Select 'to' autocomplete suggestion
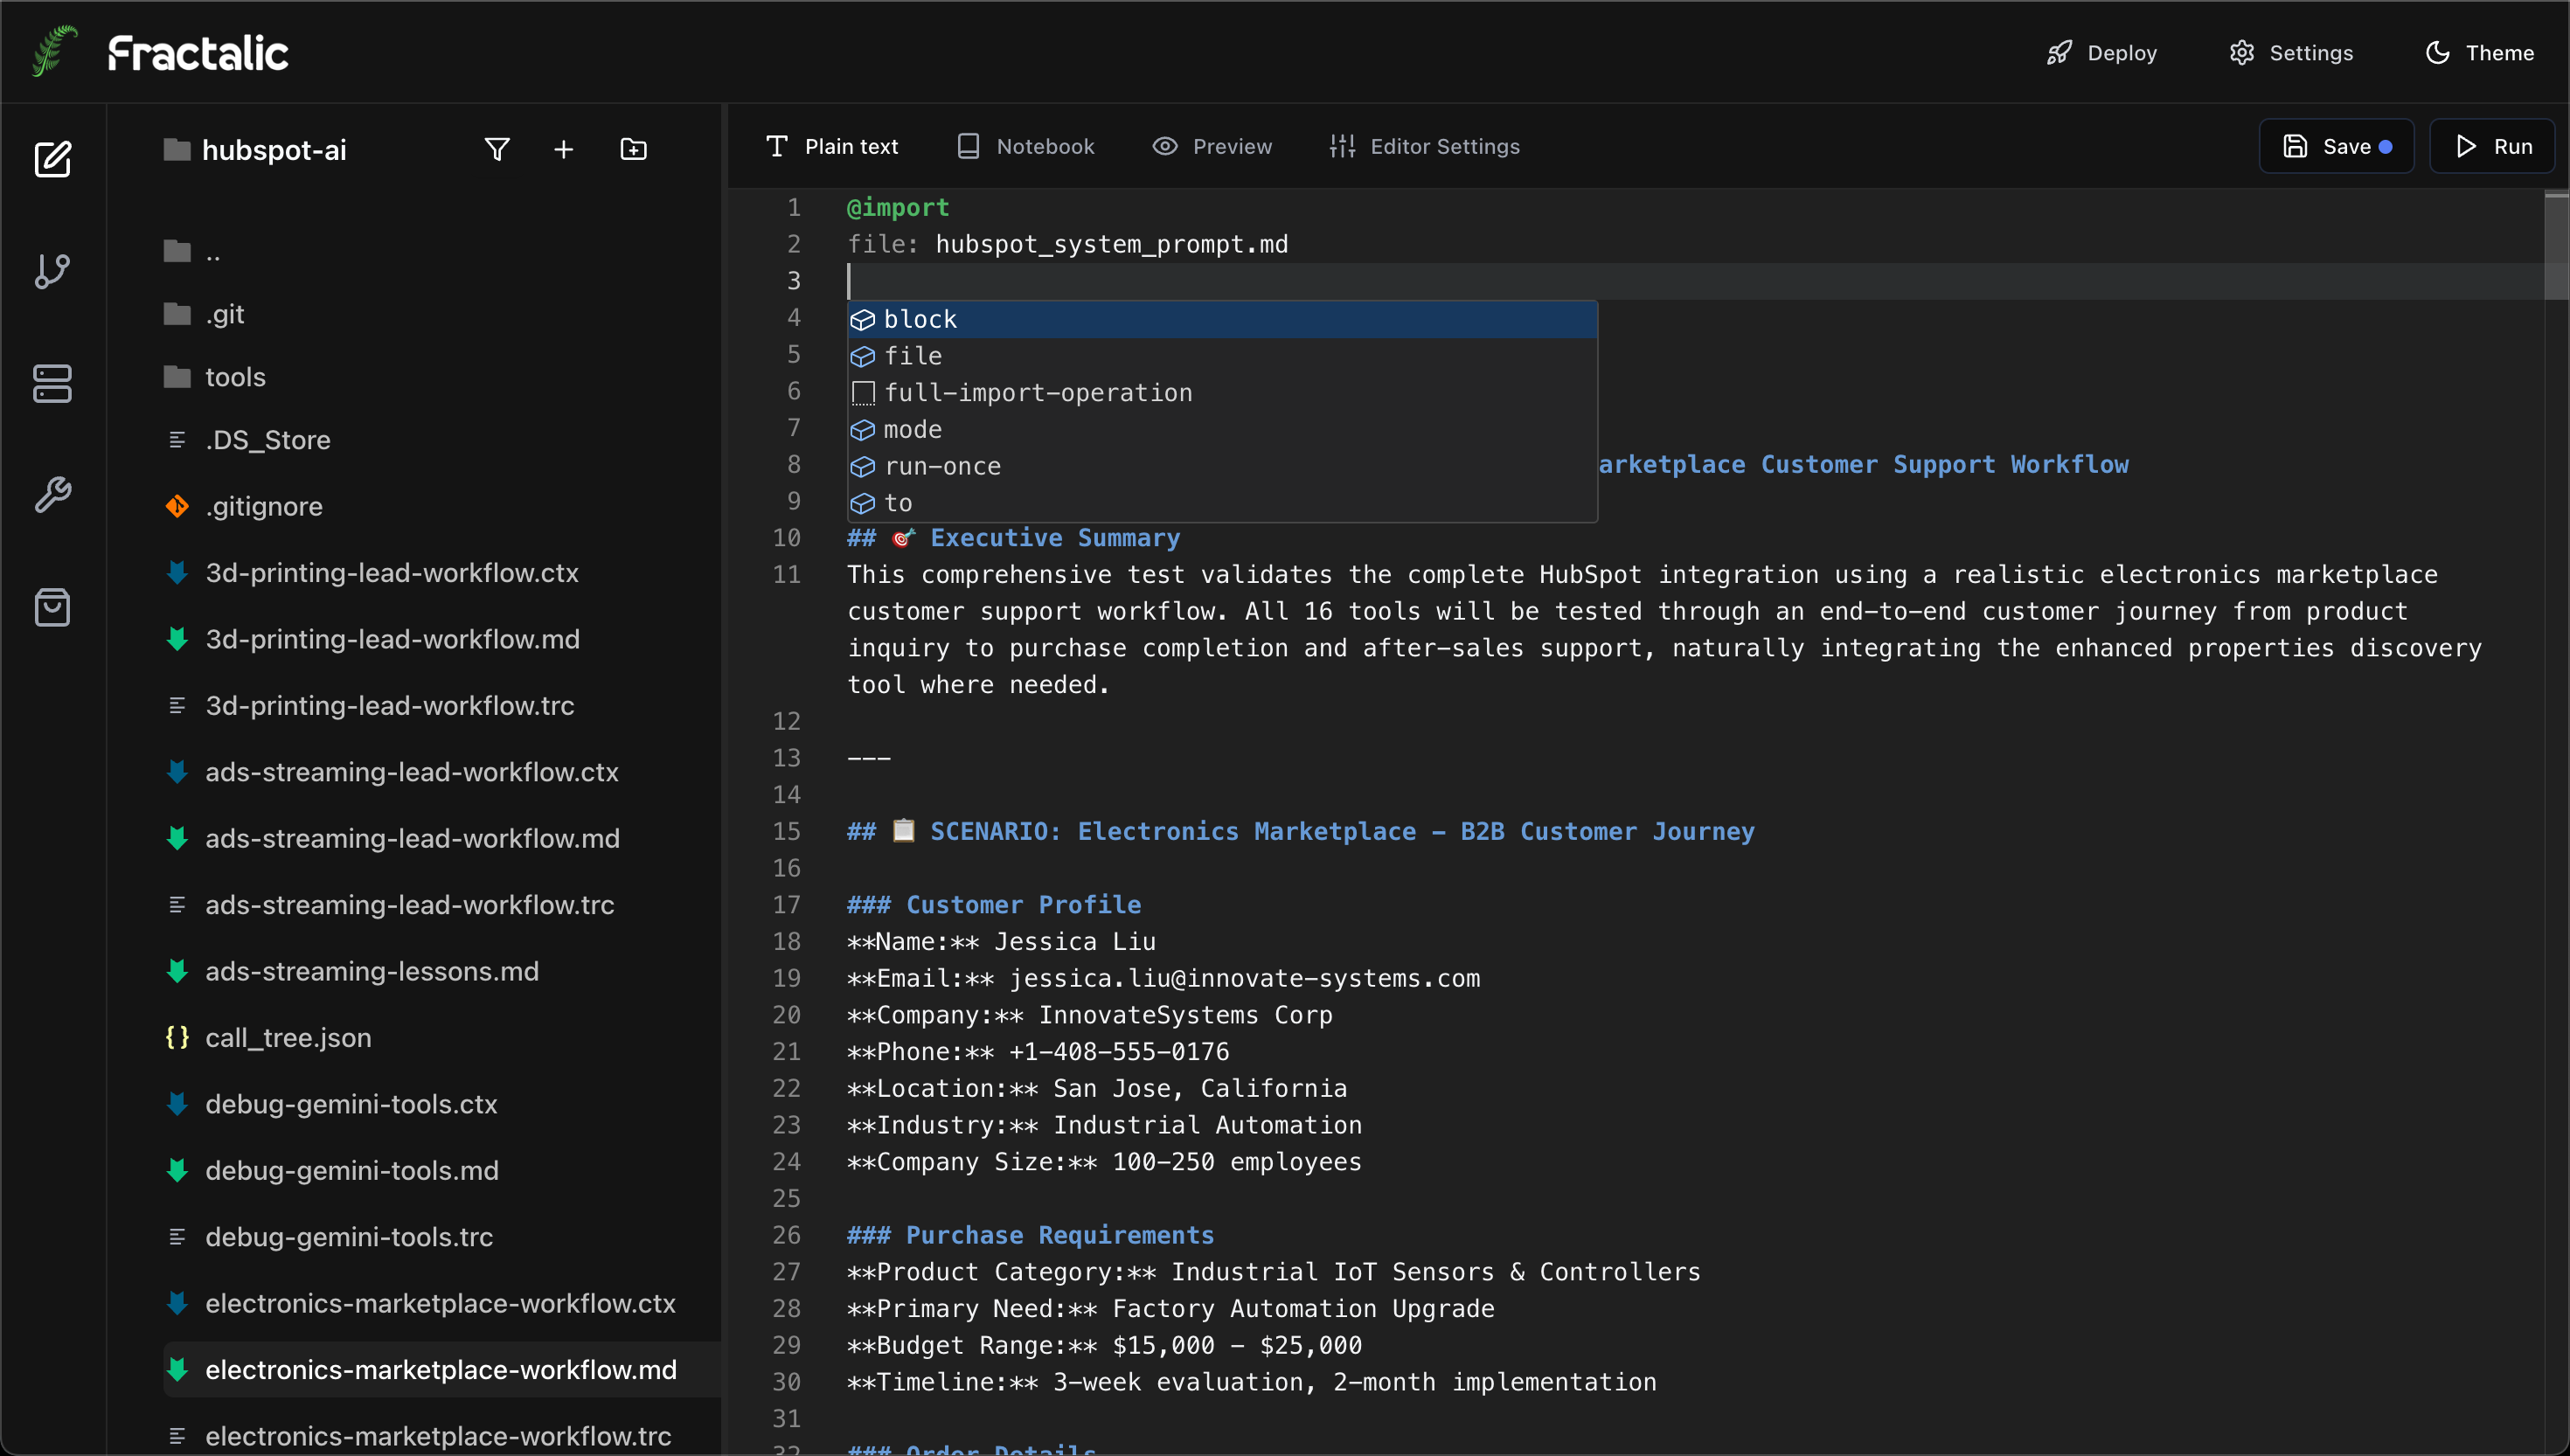The width and height of the screenshot is (2570, 1456). pyautogui.click(x=1222, y=503)
